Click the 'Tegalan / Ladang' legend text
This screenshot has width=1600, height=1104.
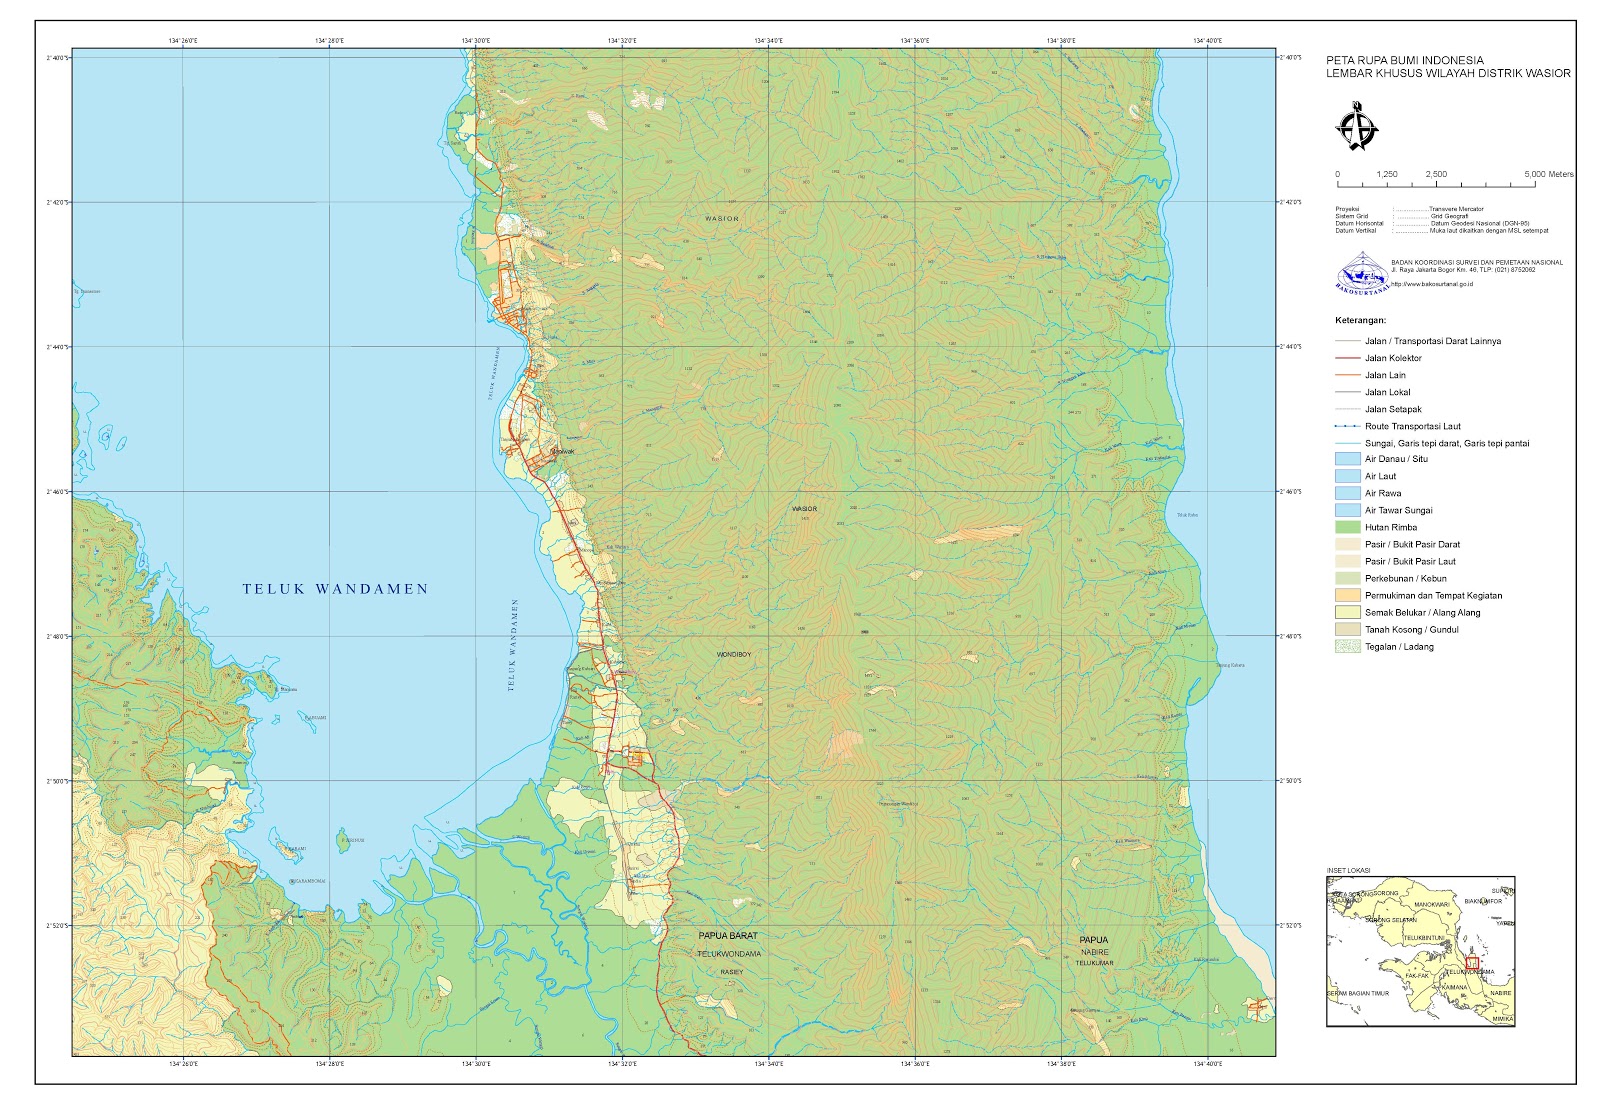1399,646
